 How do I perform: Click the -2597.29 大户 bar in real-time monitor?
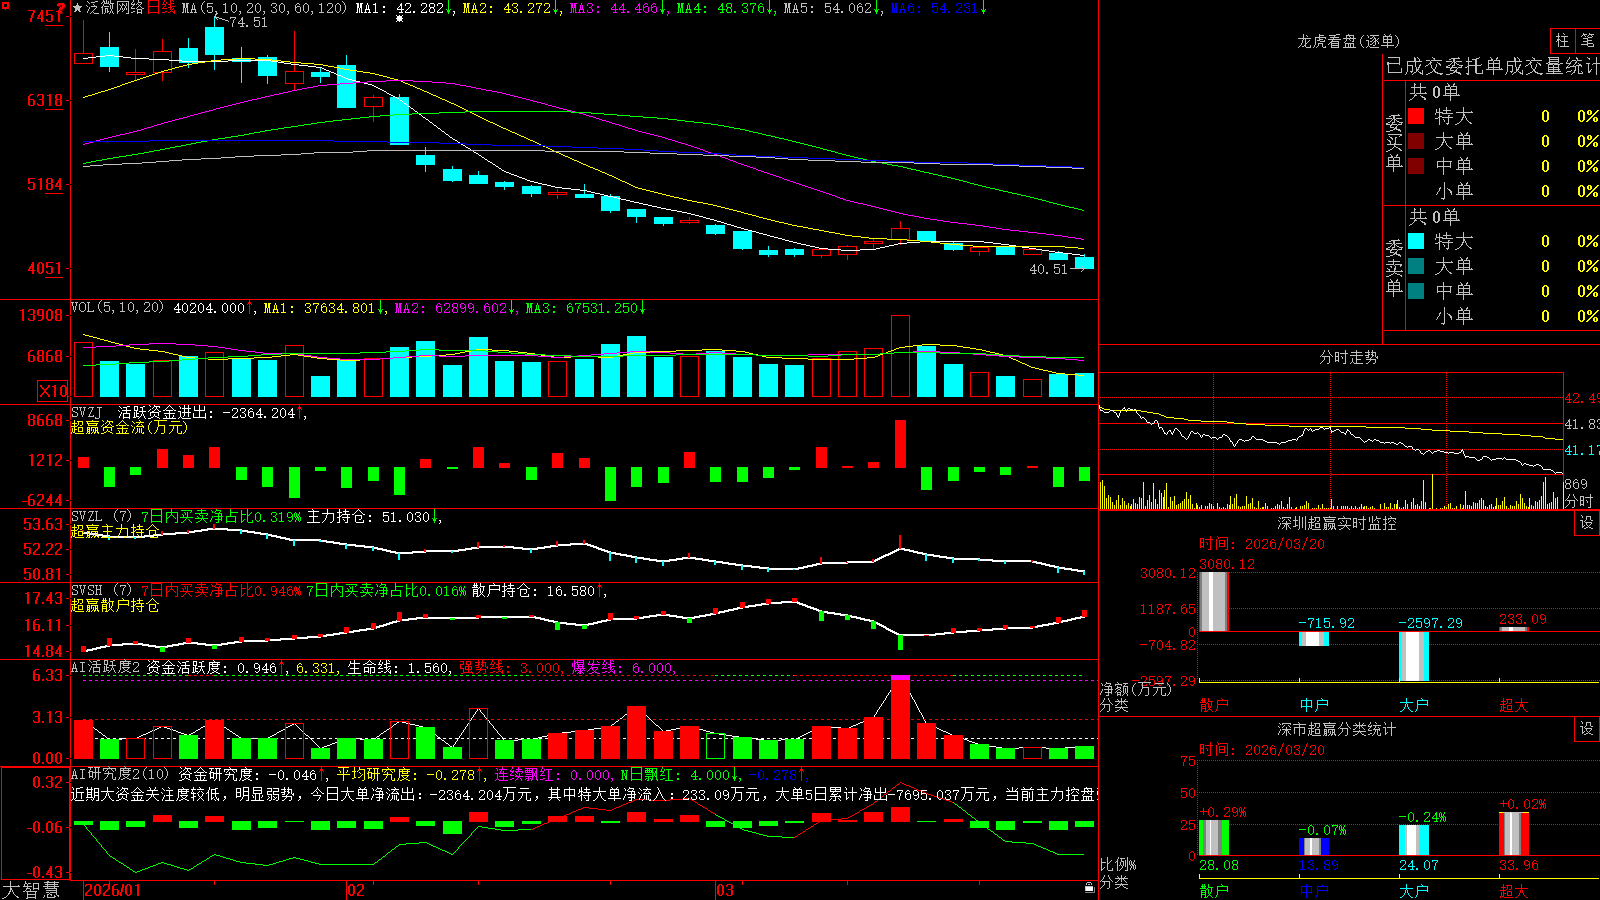coord(1414,657)
